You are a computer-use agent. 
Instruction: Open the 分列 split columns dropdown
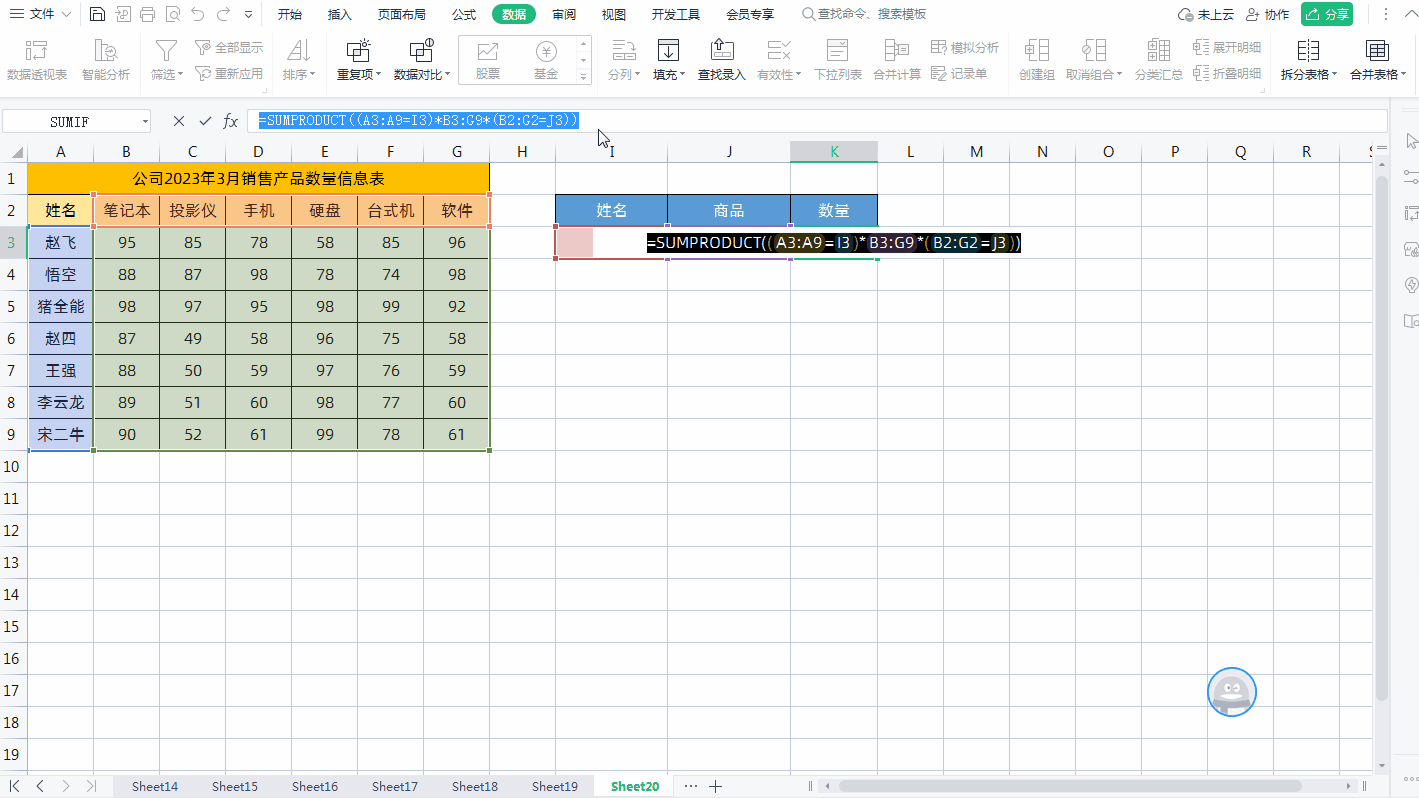623,60
